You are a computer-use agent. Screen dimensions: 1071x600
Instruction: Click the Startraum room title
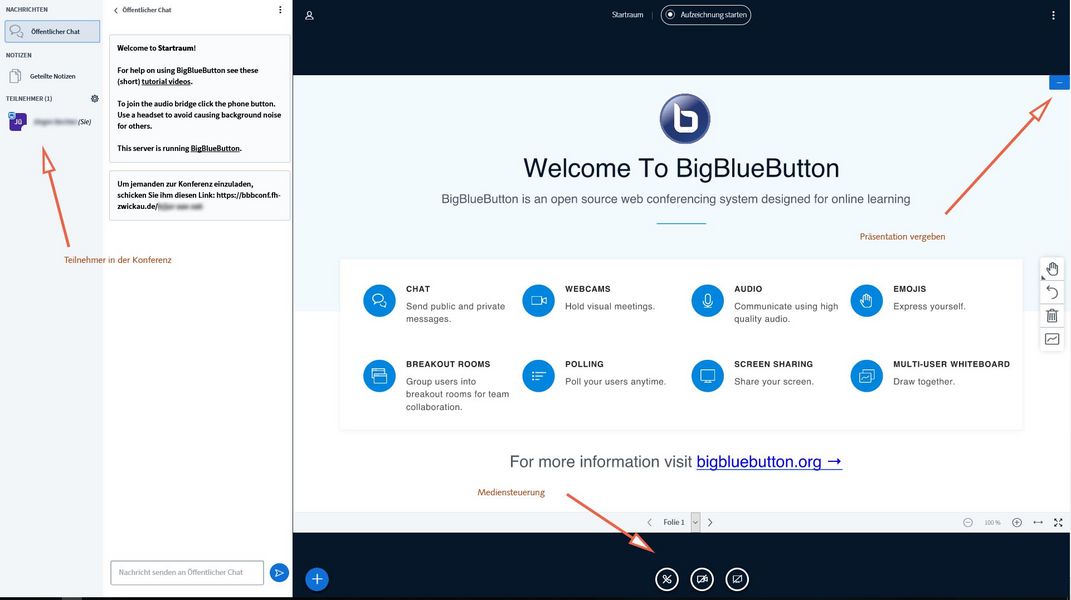tap(628, 15)
